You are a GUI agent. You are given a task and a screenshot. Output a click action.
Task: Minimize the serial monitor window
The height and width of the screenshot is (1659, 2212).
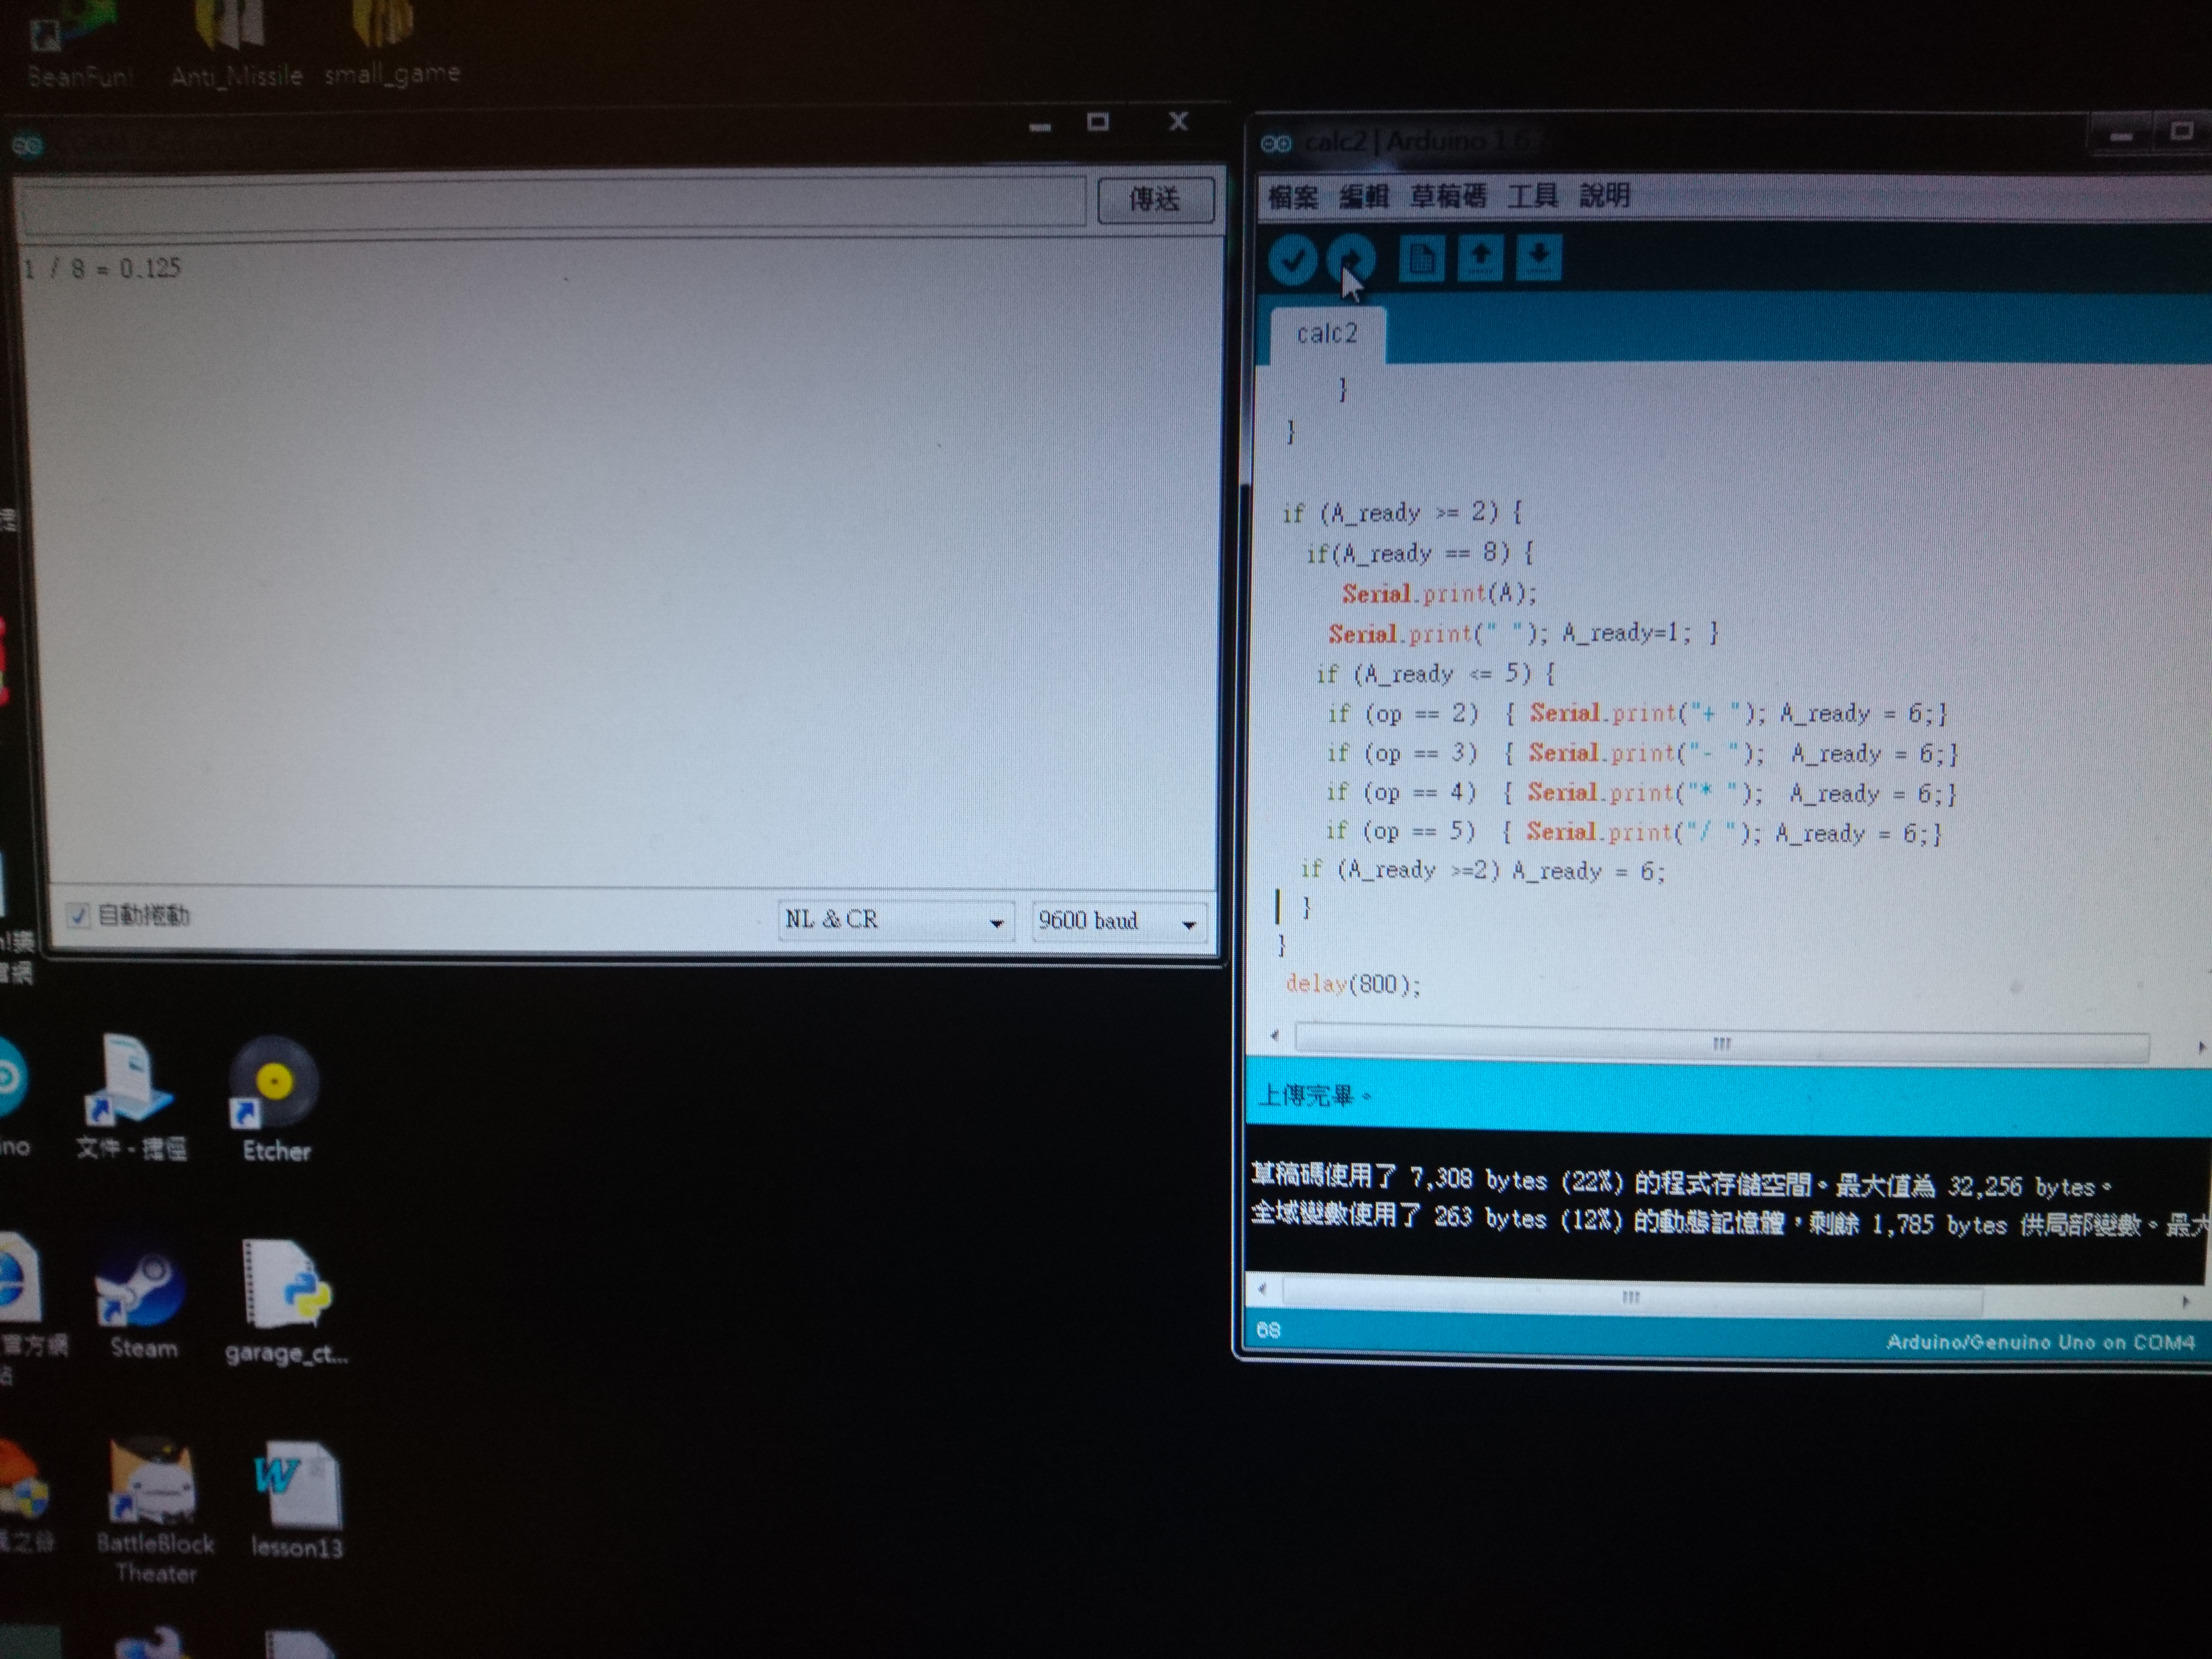click(x=1040, y=127)
